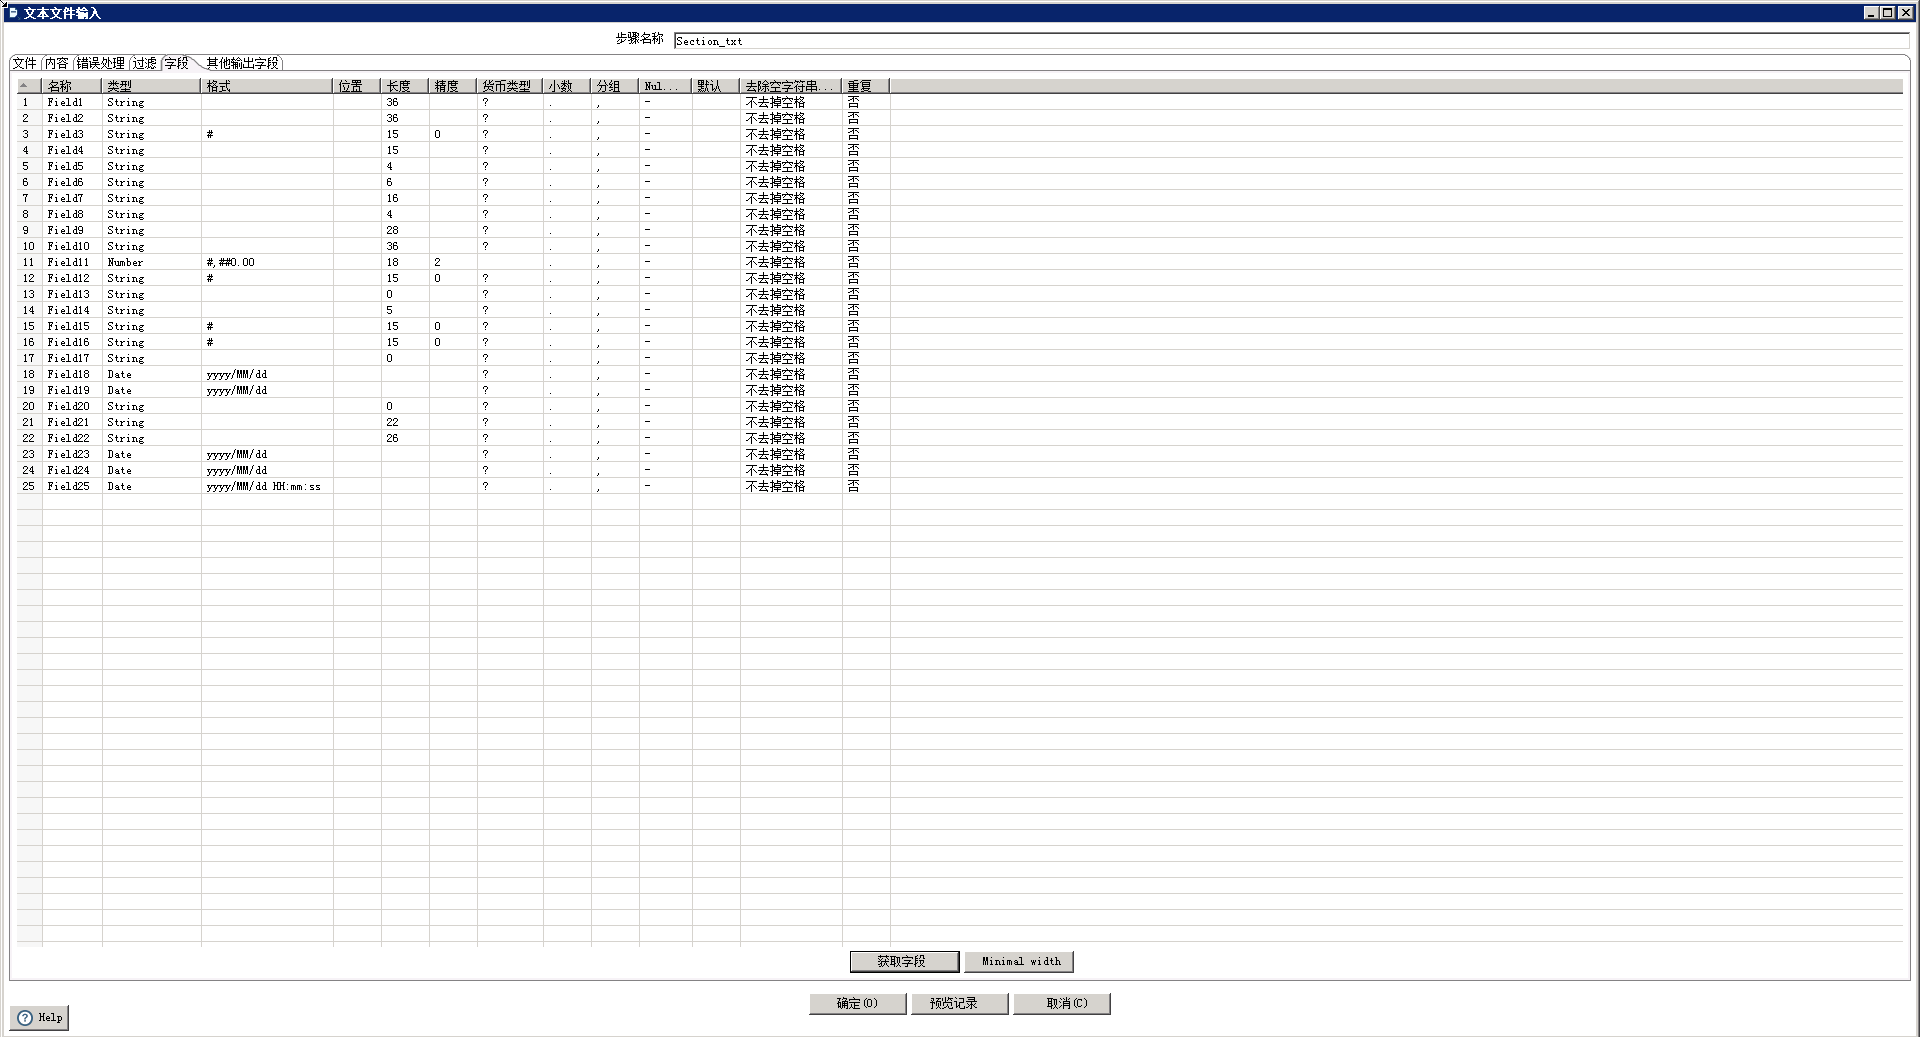
Task: Select the Field16 name cell
Action: 72,342
